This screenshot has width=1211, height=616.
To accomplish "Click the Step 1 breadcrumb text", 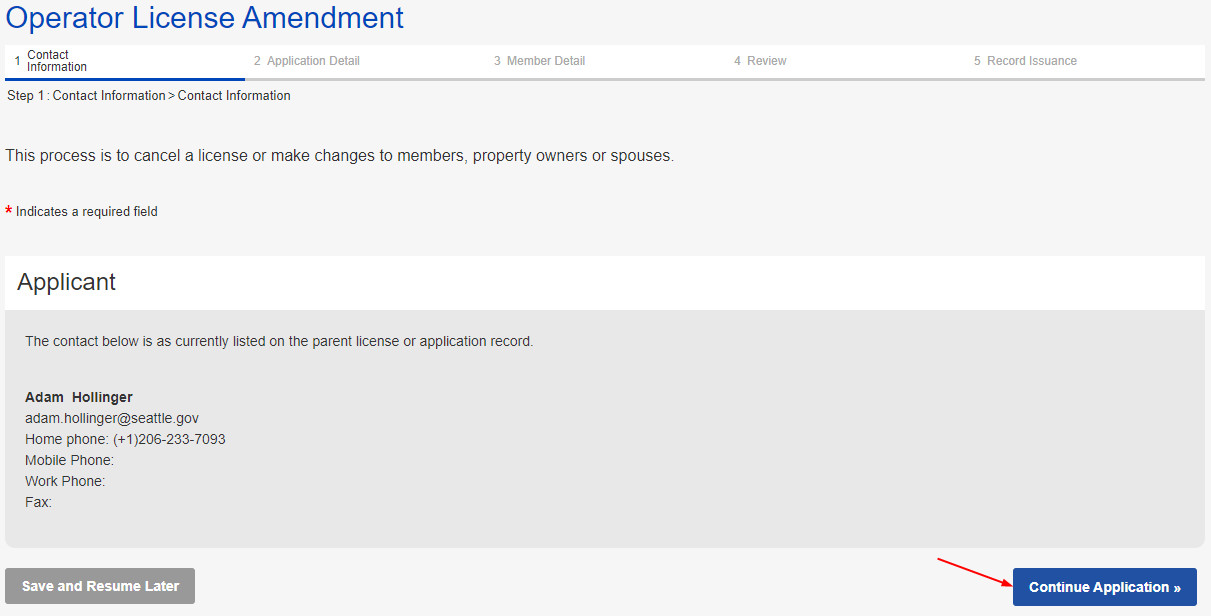I will (149, 96).
